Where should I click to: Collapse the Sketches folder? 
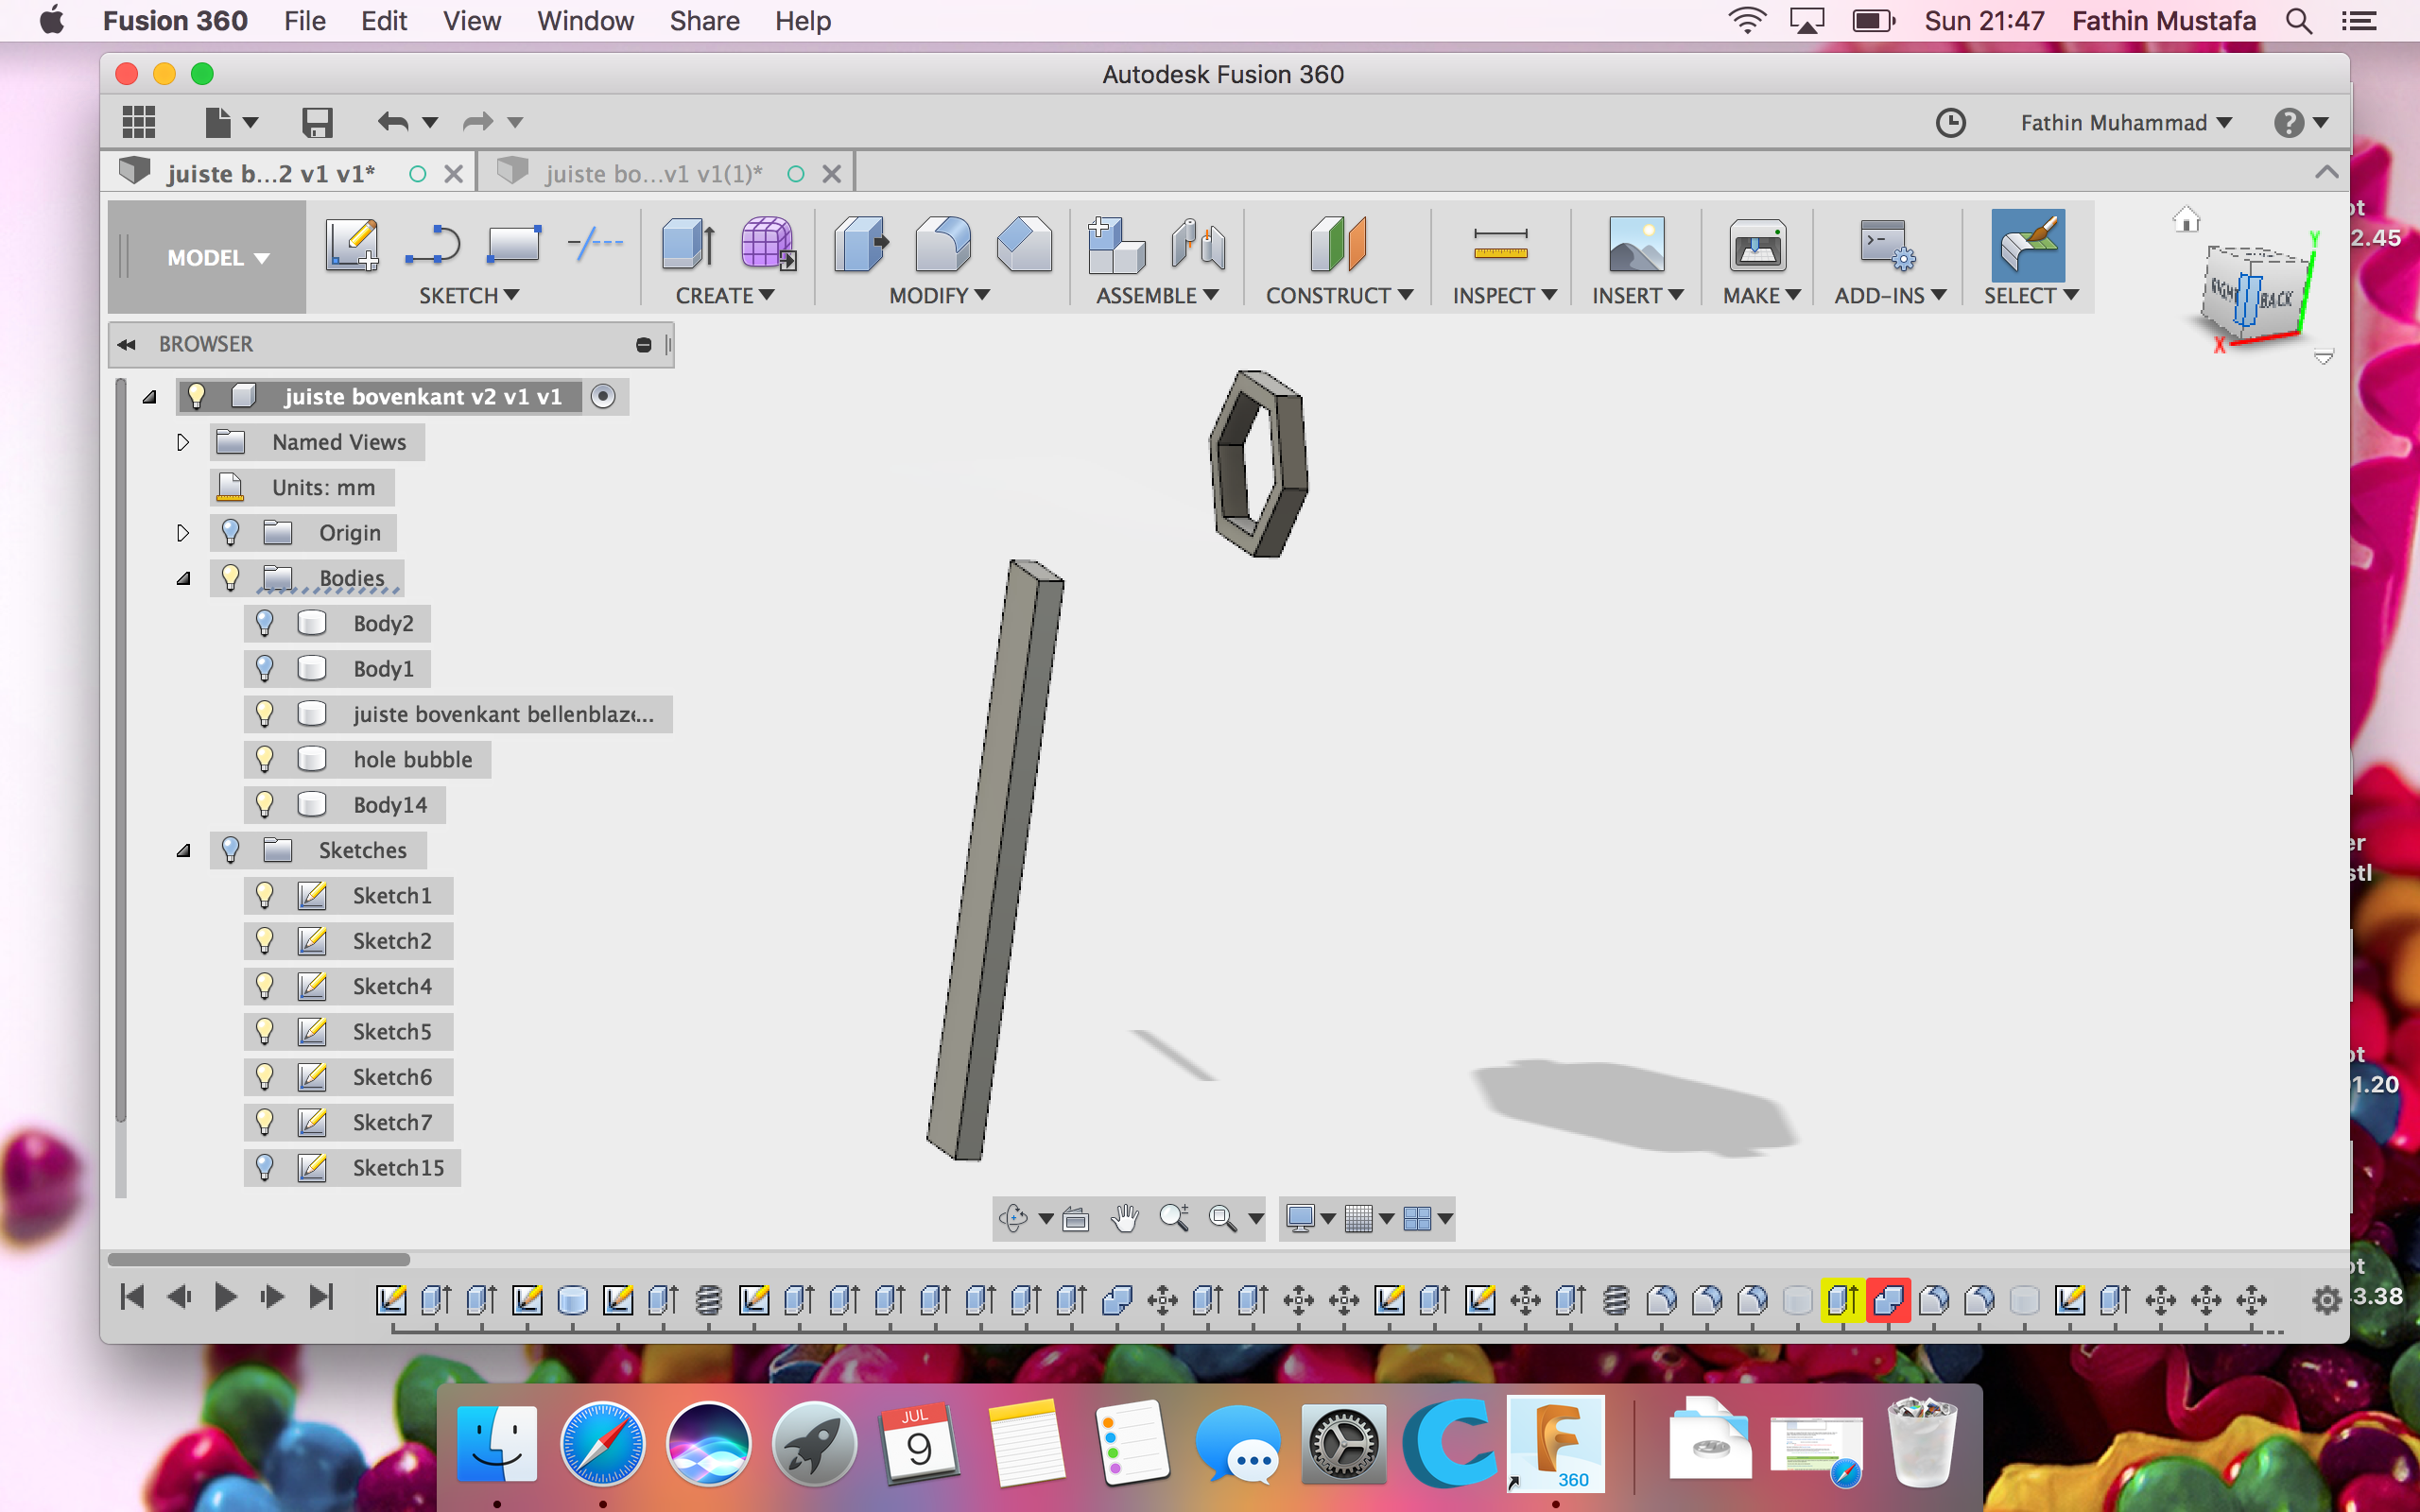pyautogui.click(x=183, y=850)
